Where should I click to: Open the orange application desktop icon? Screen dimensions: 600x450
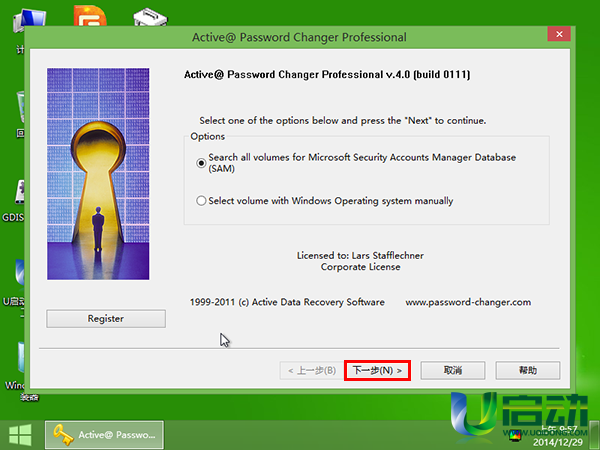[x=90, y=16]
